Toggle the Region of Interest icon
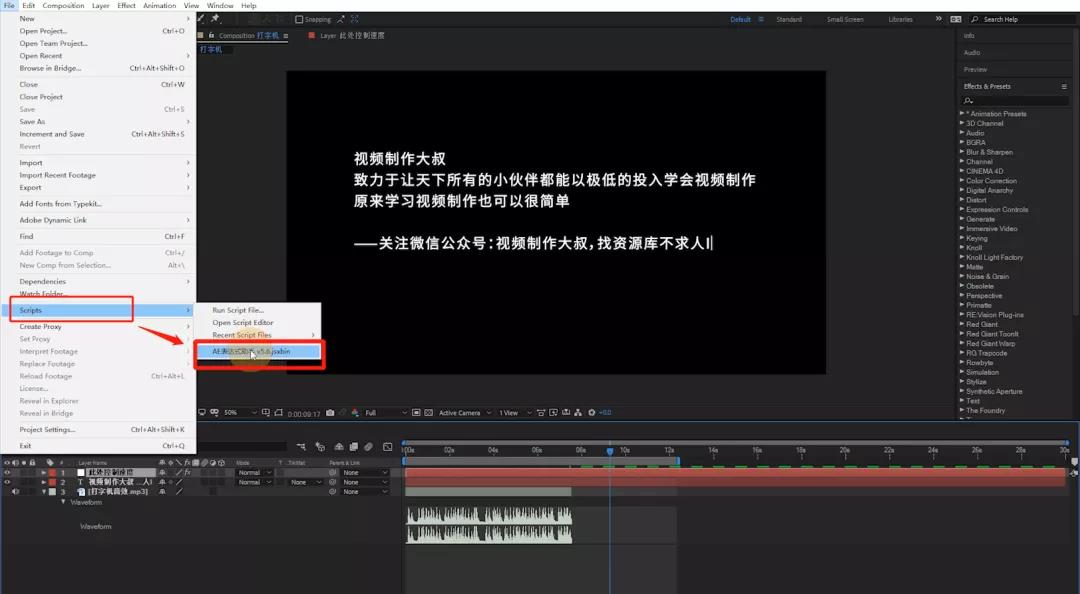This screenshot has width=1080, height=594. (416, 413)
